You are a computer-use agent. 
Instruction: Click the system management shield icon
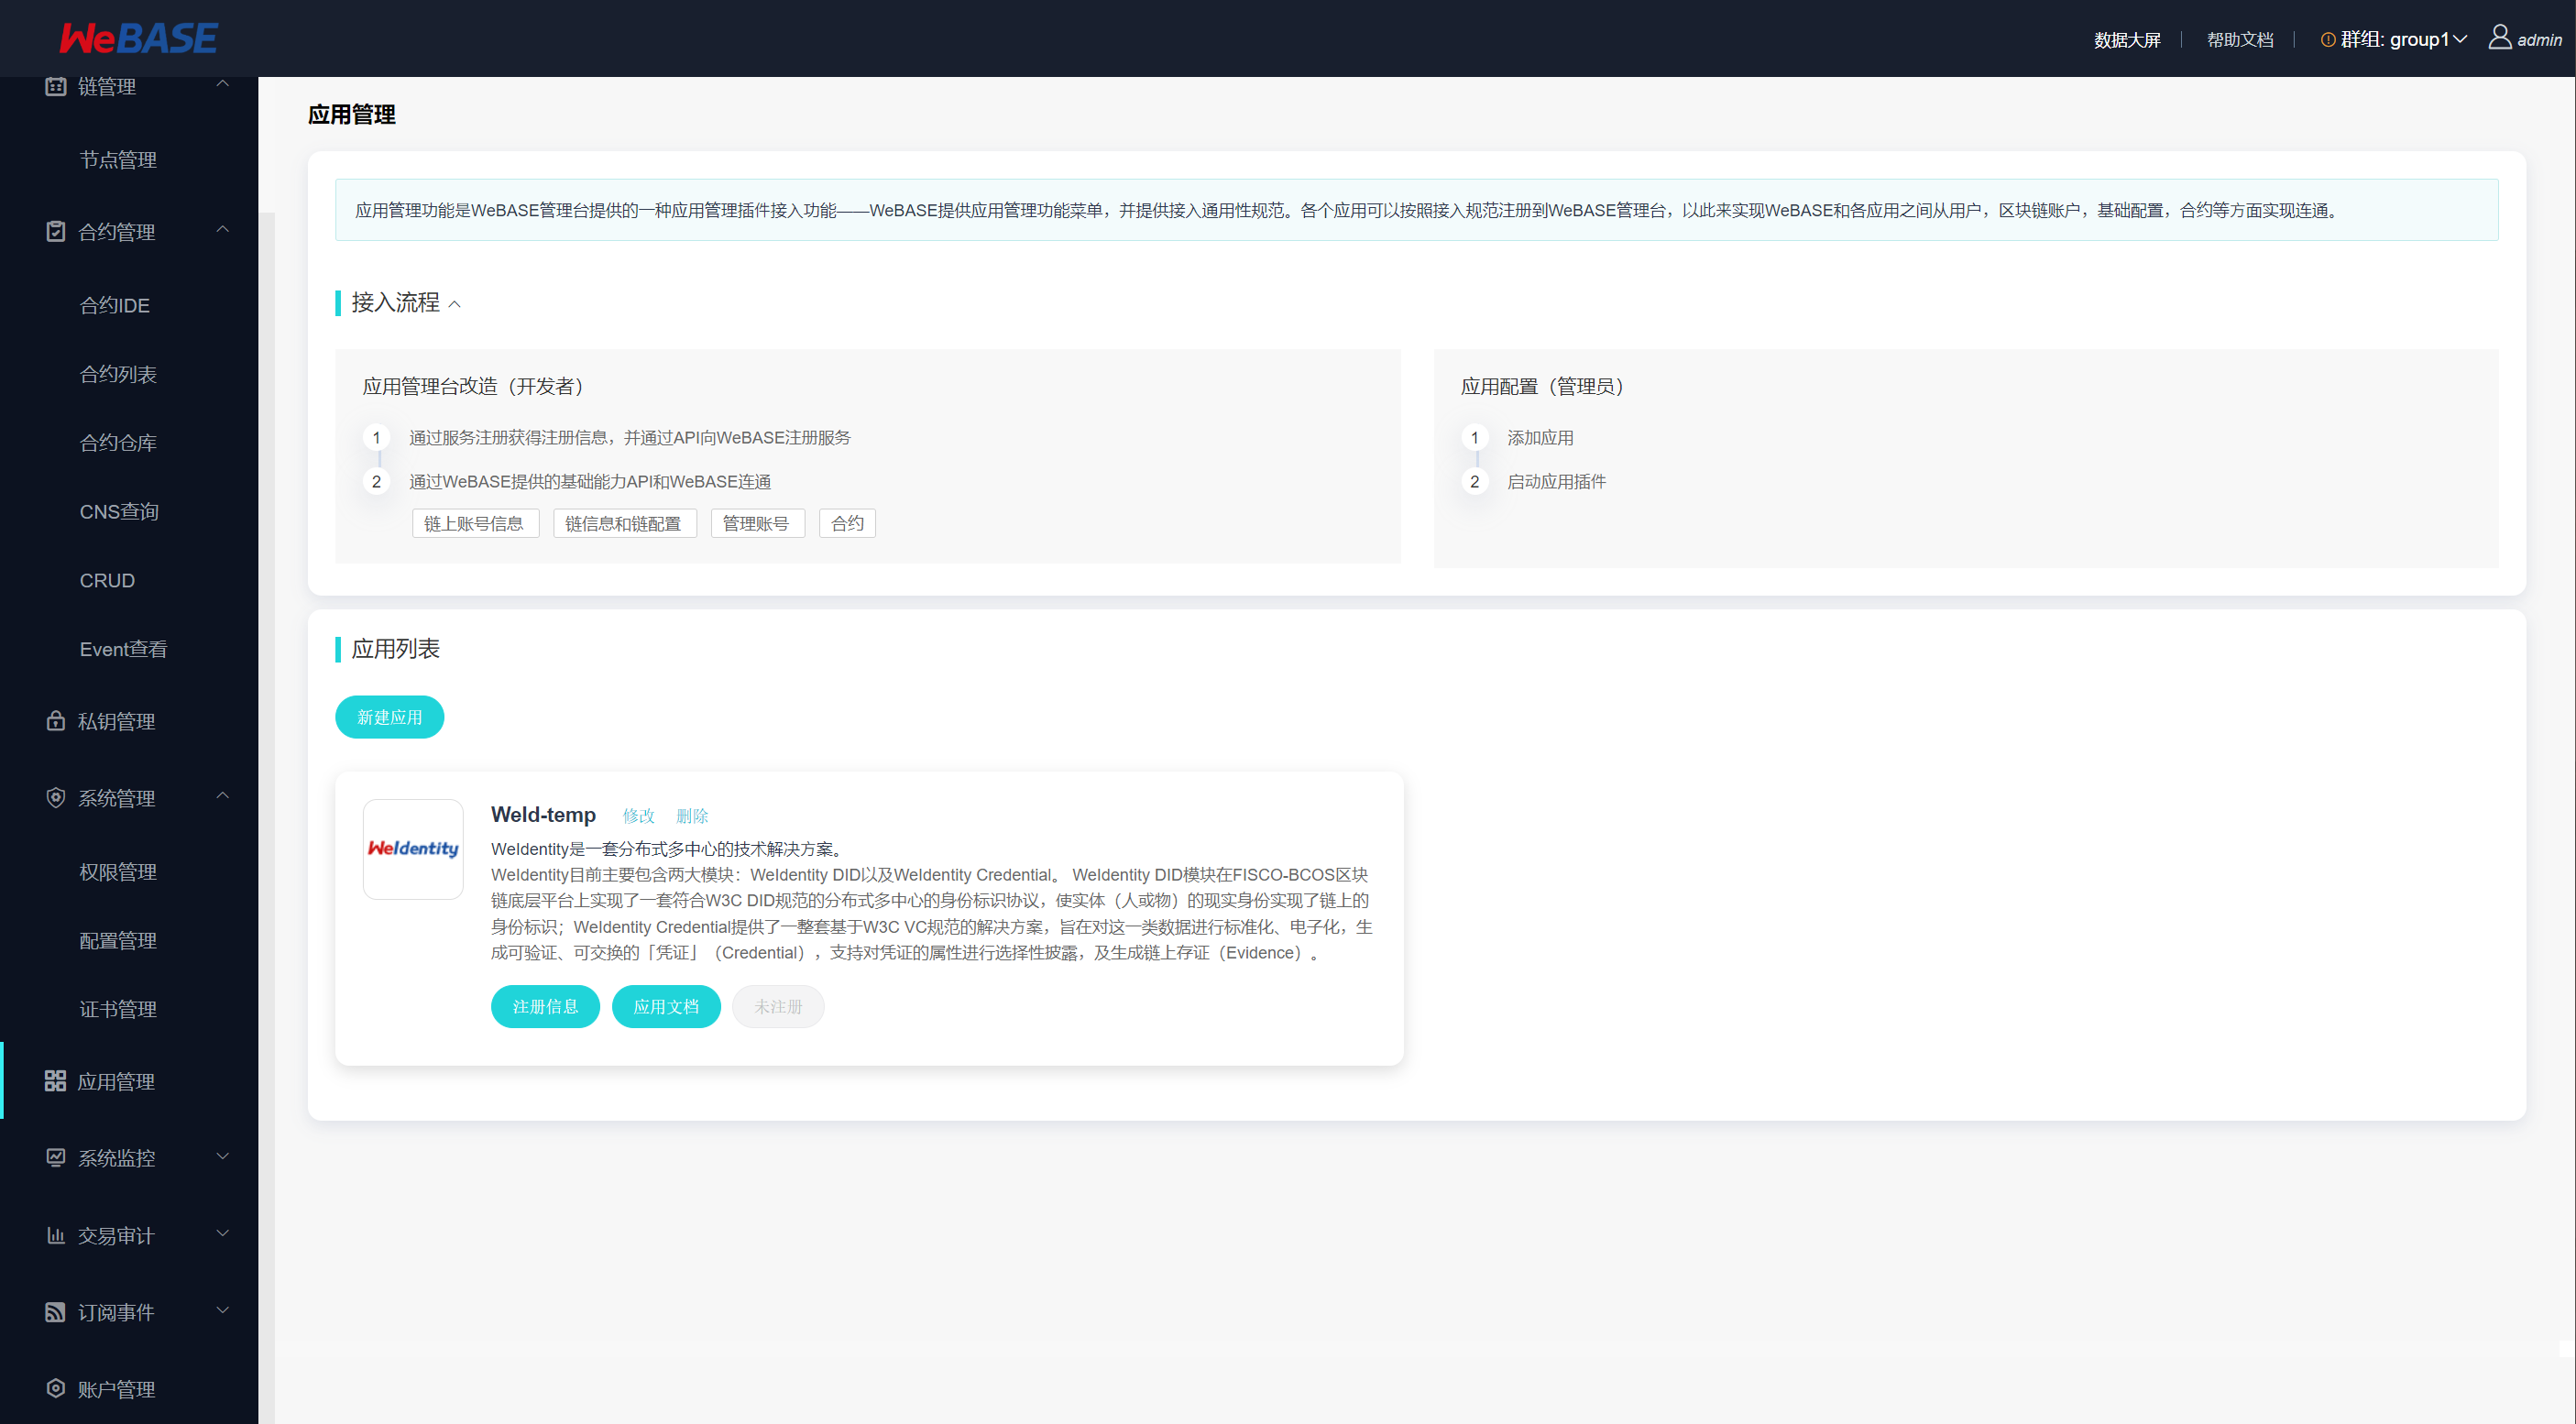56,798
